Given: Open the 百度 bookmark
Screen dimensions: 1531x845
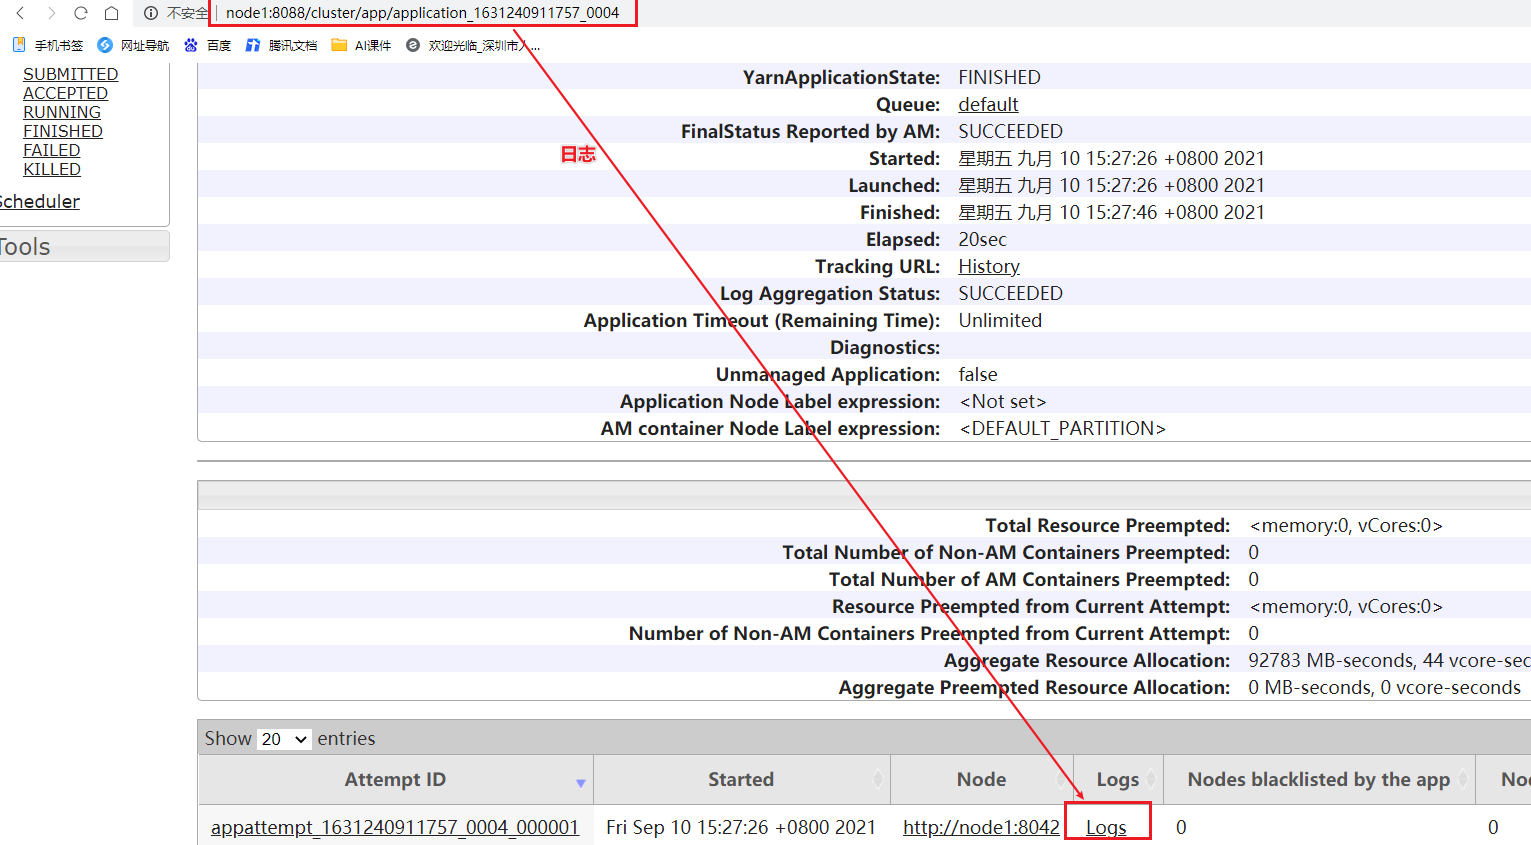Looking at the screenshot, I should click(208, 45).
